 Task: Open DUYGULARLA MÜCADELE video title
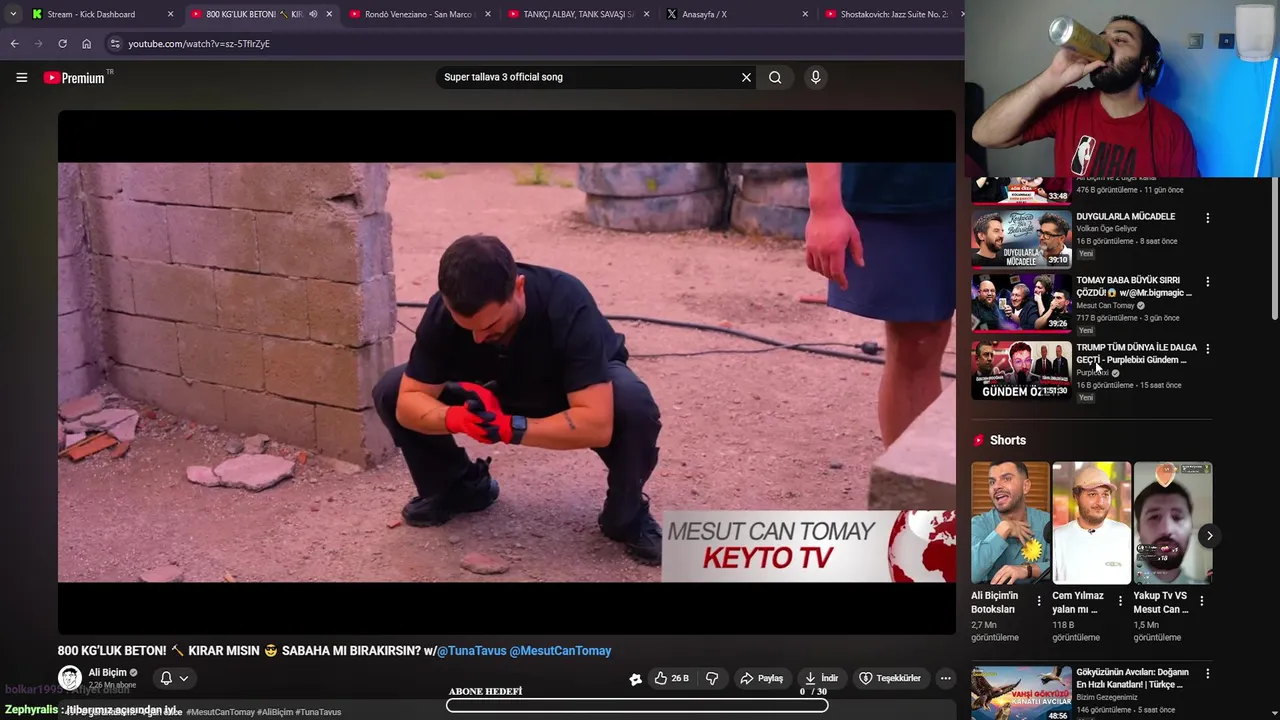[1125, 217]
